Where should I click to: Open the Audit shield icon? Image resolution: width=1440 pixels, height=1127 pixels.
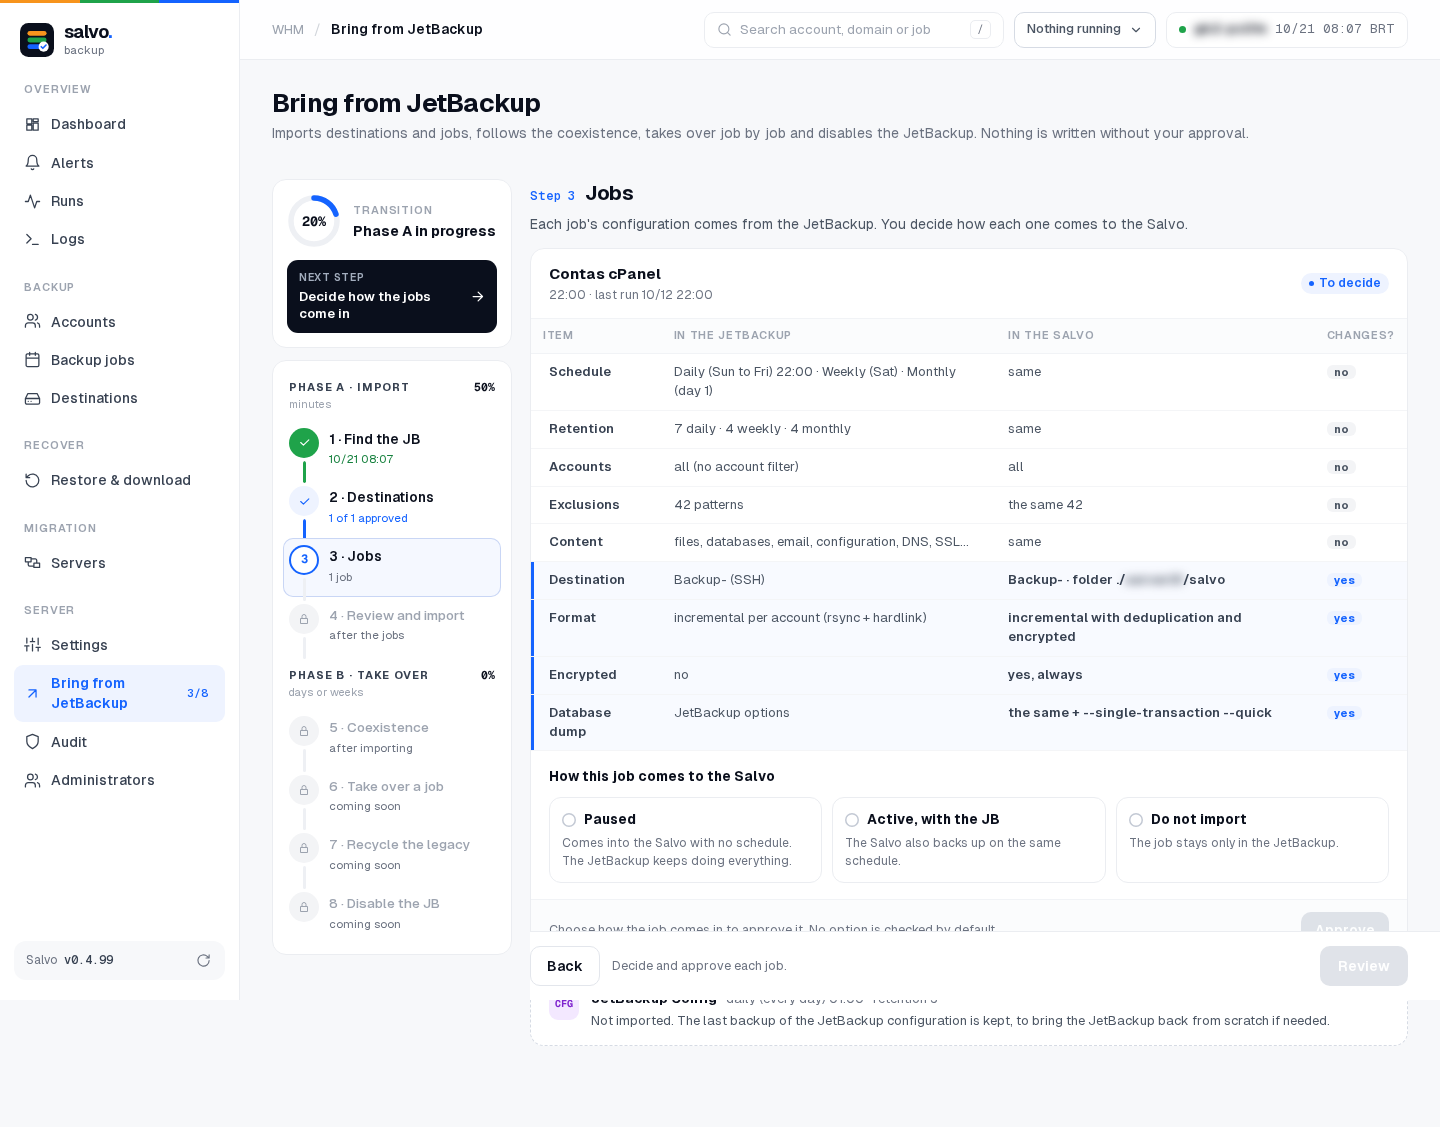(x=33, y=742)
